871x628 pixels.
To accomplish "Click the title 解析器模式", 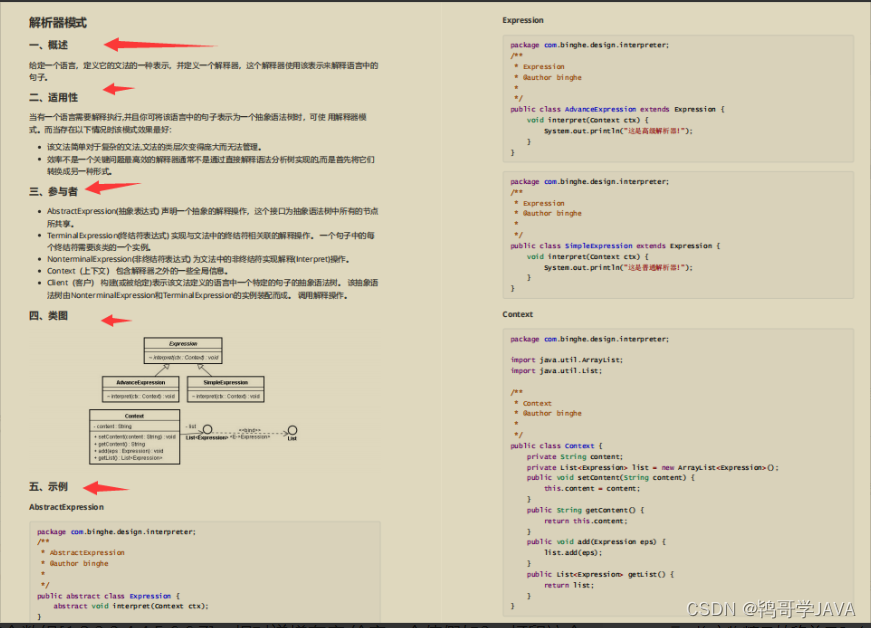I will (58, 23).
